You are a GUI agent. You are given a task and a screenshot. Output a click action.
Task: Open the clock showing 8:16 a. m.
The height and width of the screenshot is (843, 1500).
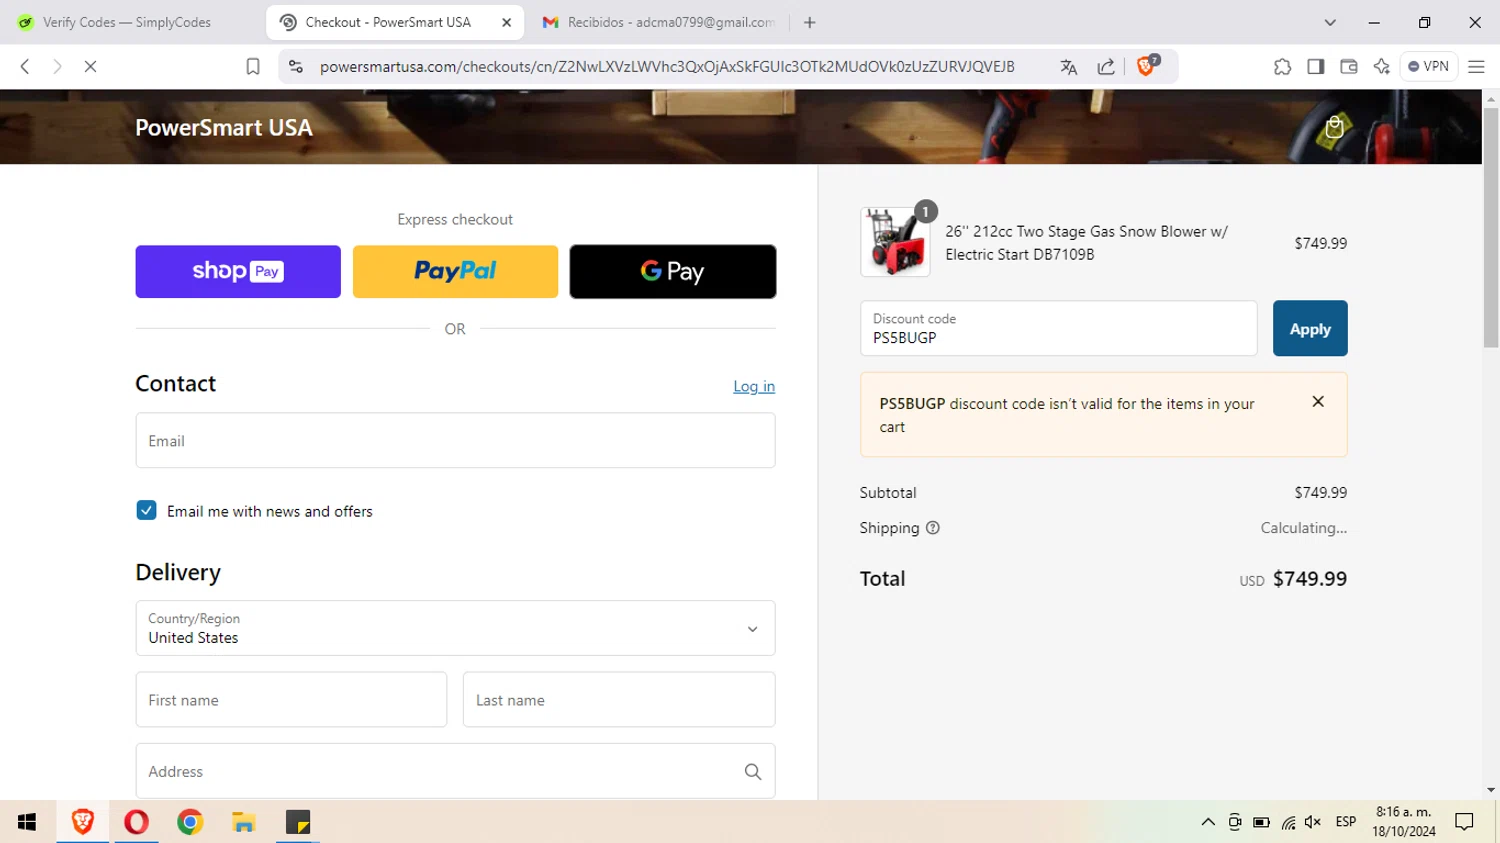(1404, 822)
